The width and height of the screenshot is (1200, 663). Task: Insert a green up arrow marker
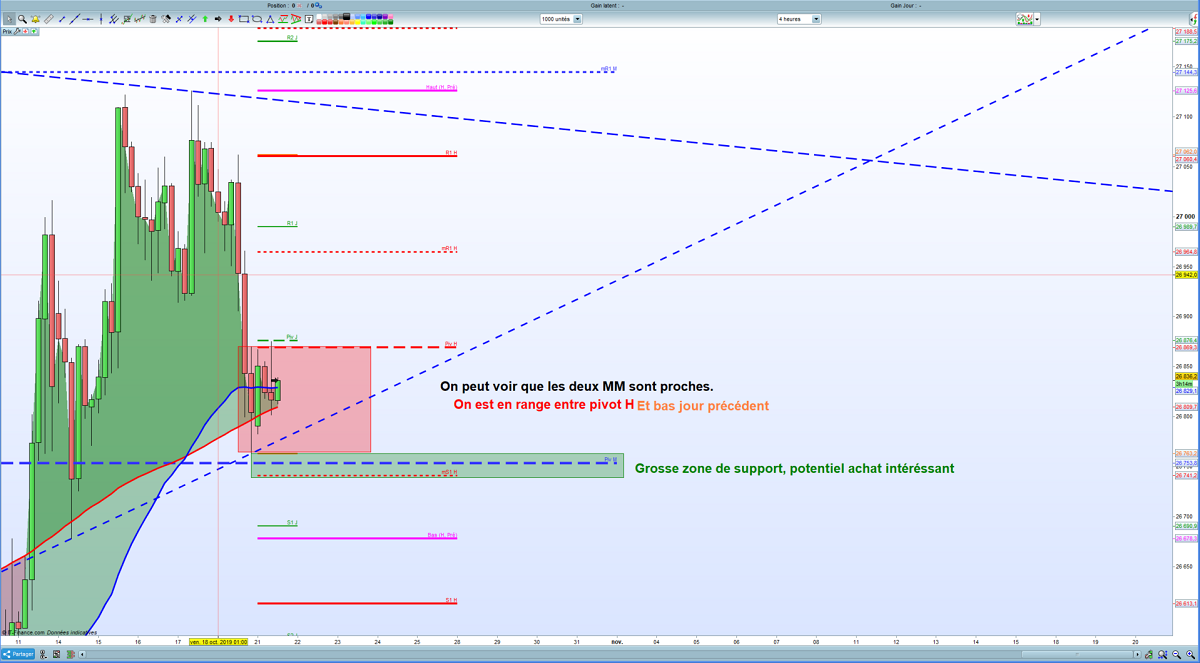tap(205, 19)
